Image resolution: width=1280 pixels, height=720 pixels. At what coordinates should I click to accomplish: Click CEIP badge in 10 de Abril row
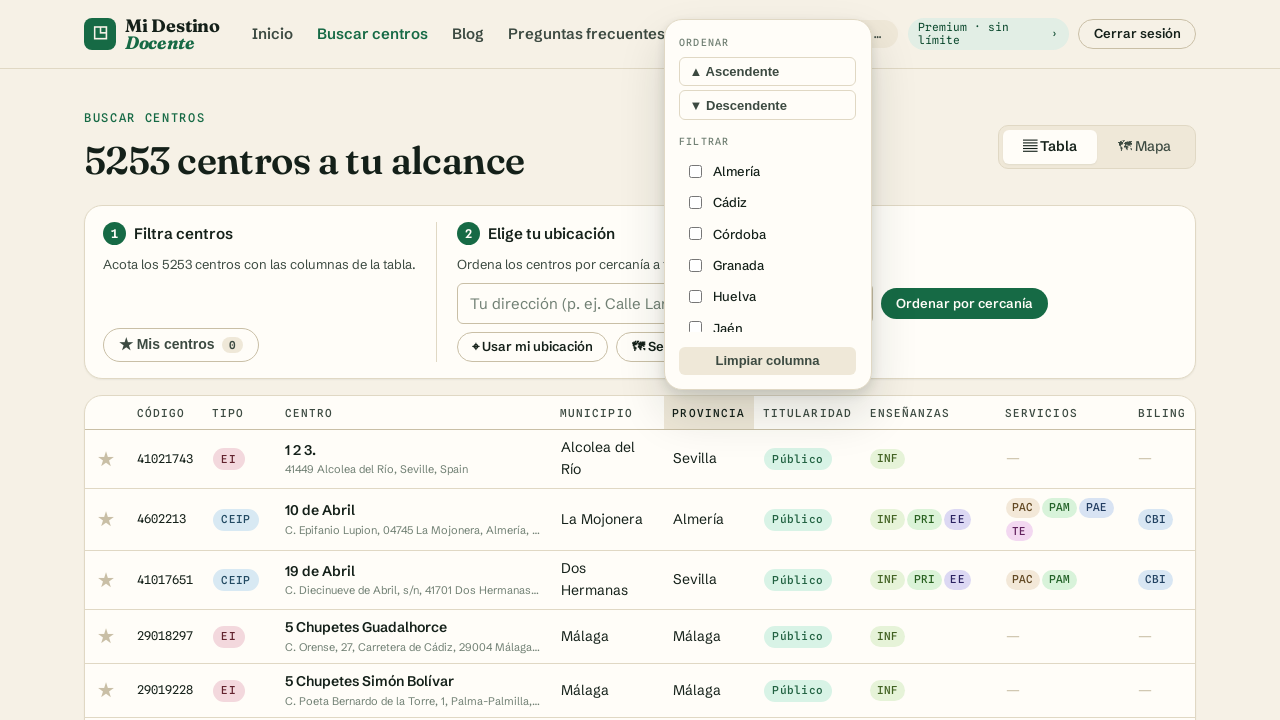point(236,520)
